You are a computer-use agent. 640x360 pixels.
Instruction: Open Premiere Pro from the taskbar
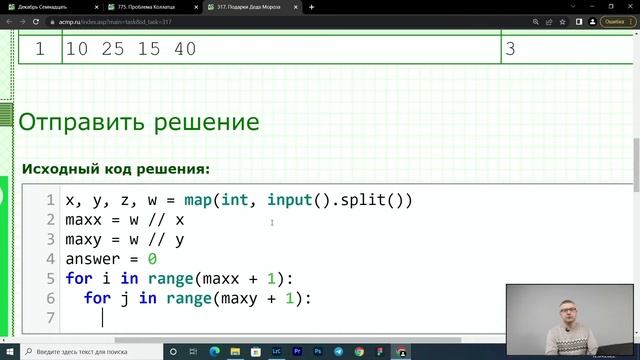[297, 351]
